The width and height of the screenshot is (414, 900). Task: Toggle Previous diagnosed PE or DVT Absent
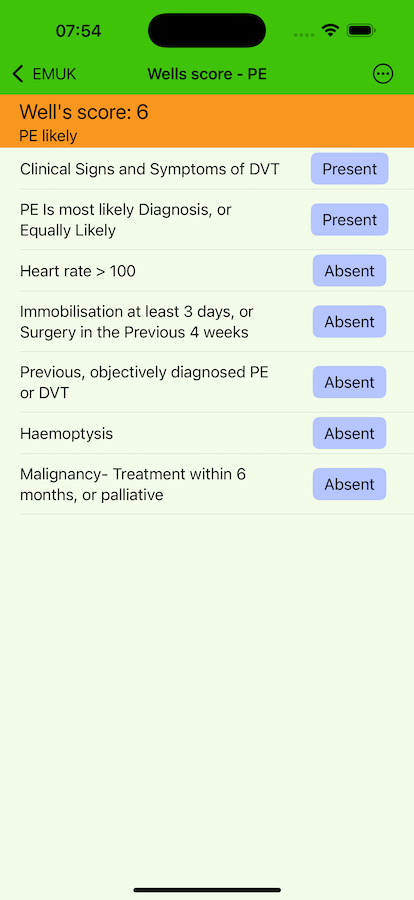click(350, 382)
